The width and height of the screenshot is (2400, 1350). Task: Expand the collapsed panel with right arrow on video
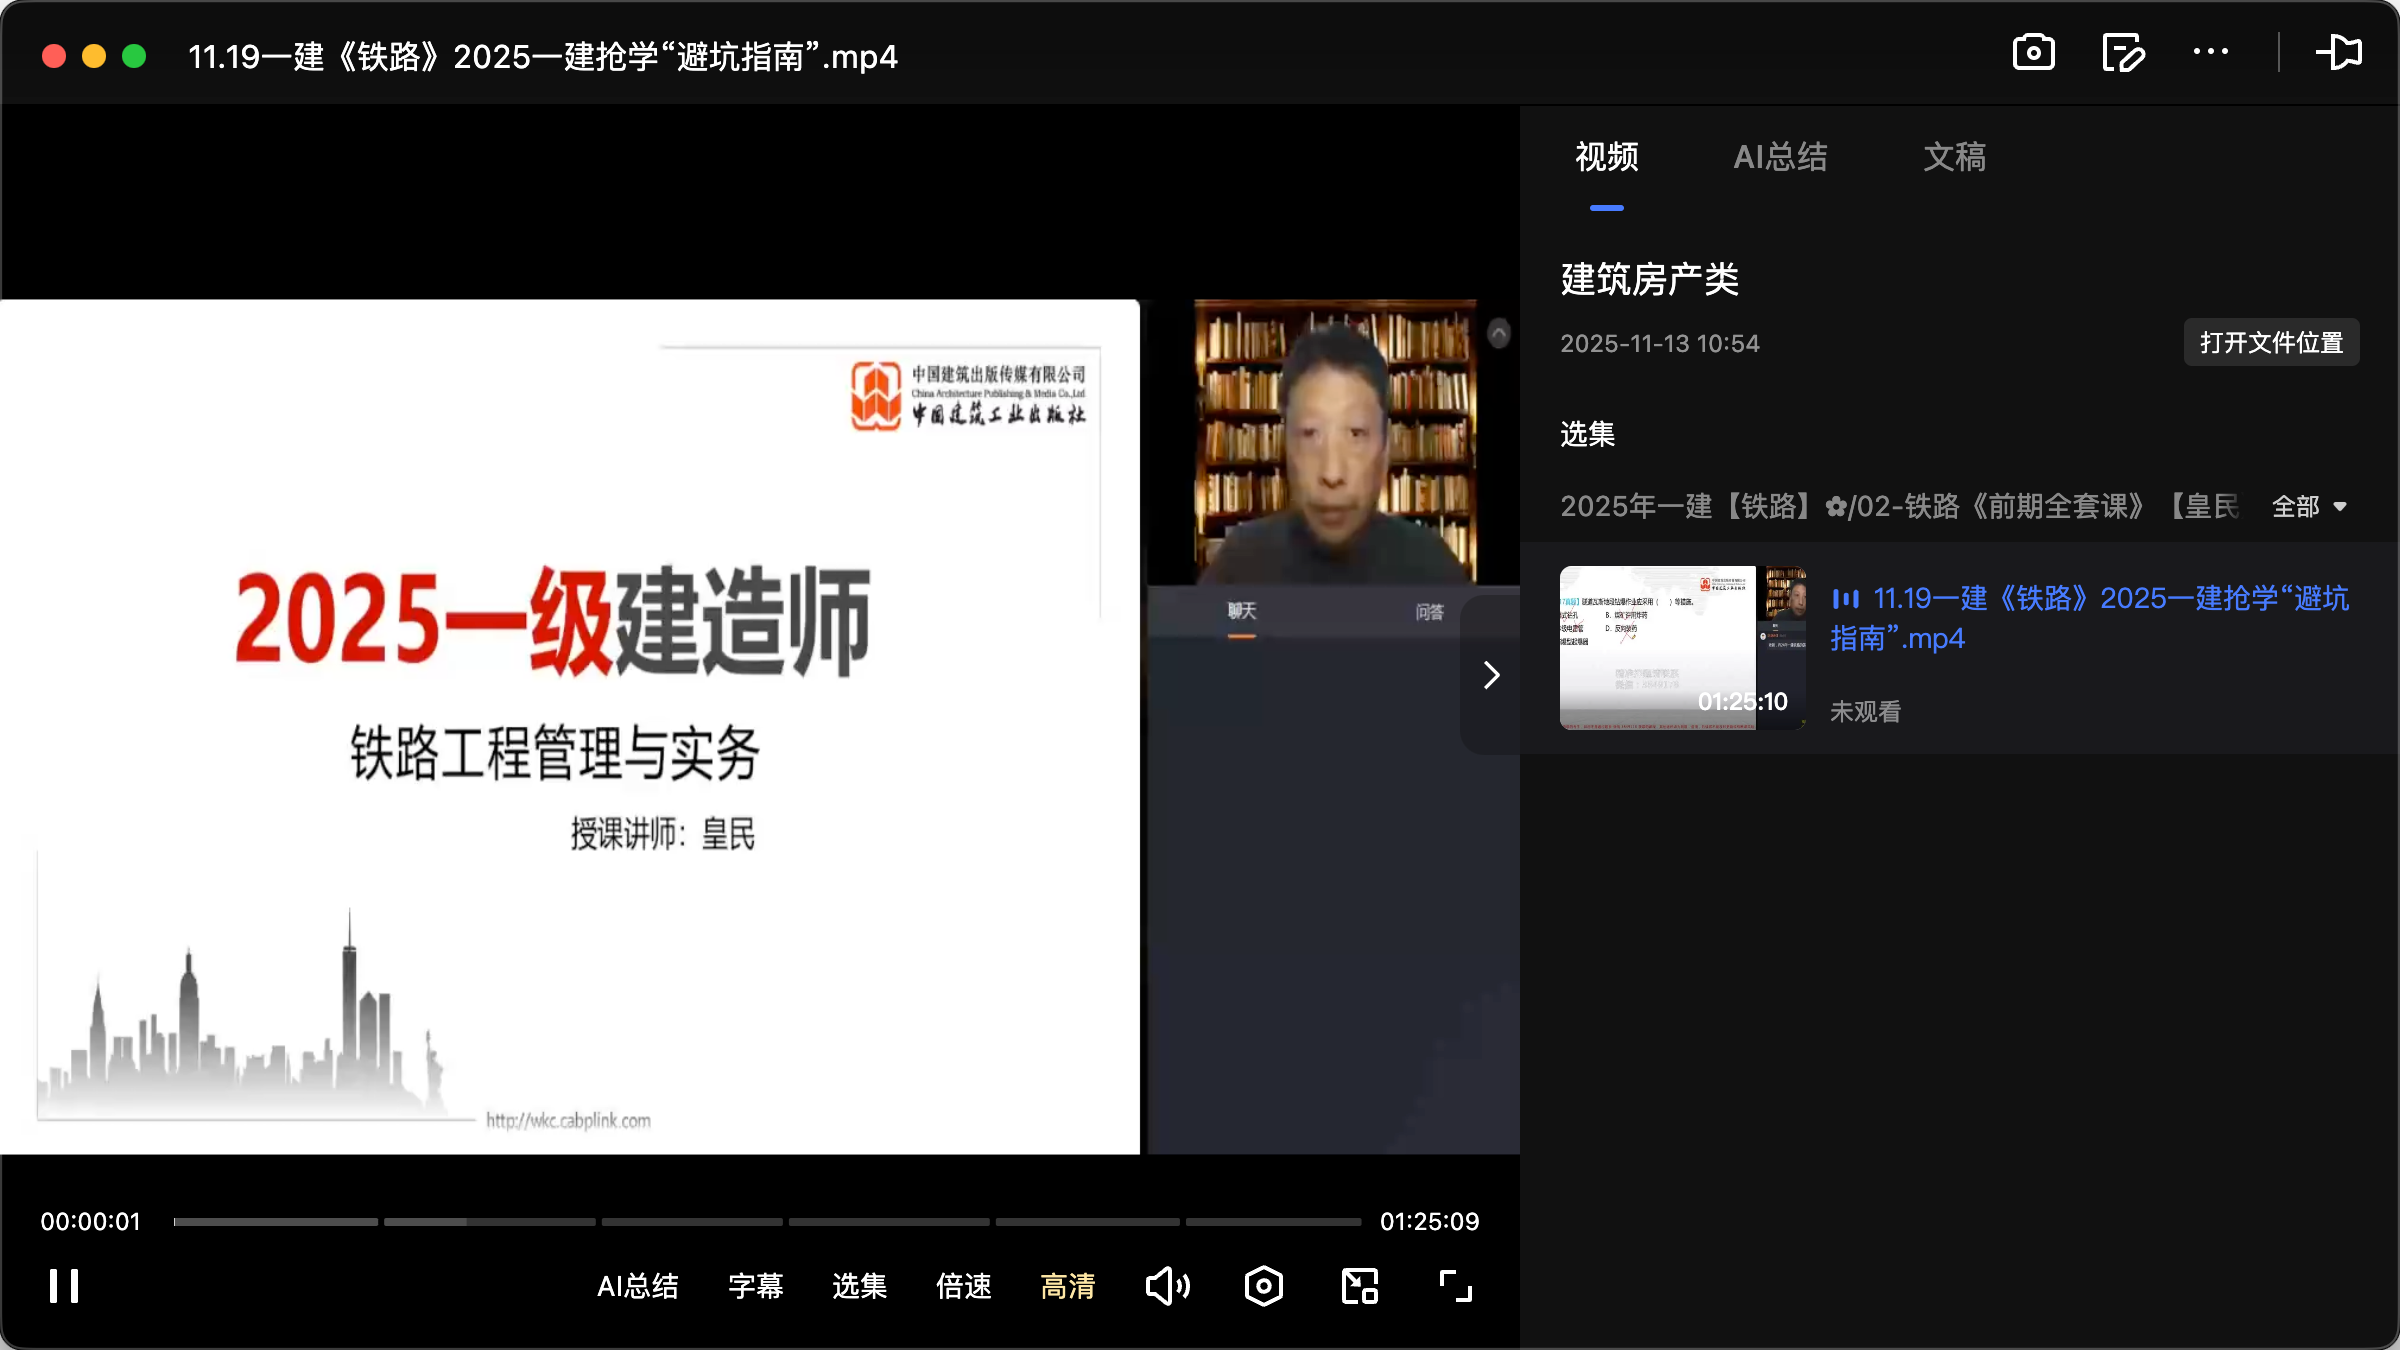point(1490,675)
